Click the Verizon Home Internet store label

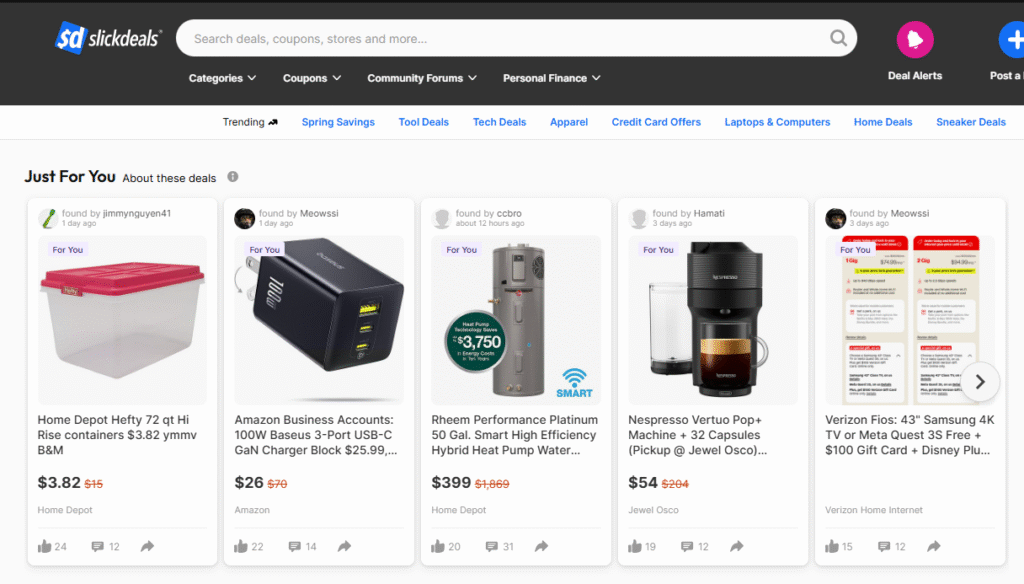(874, 510)
